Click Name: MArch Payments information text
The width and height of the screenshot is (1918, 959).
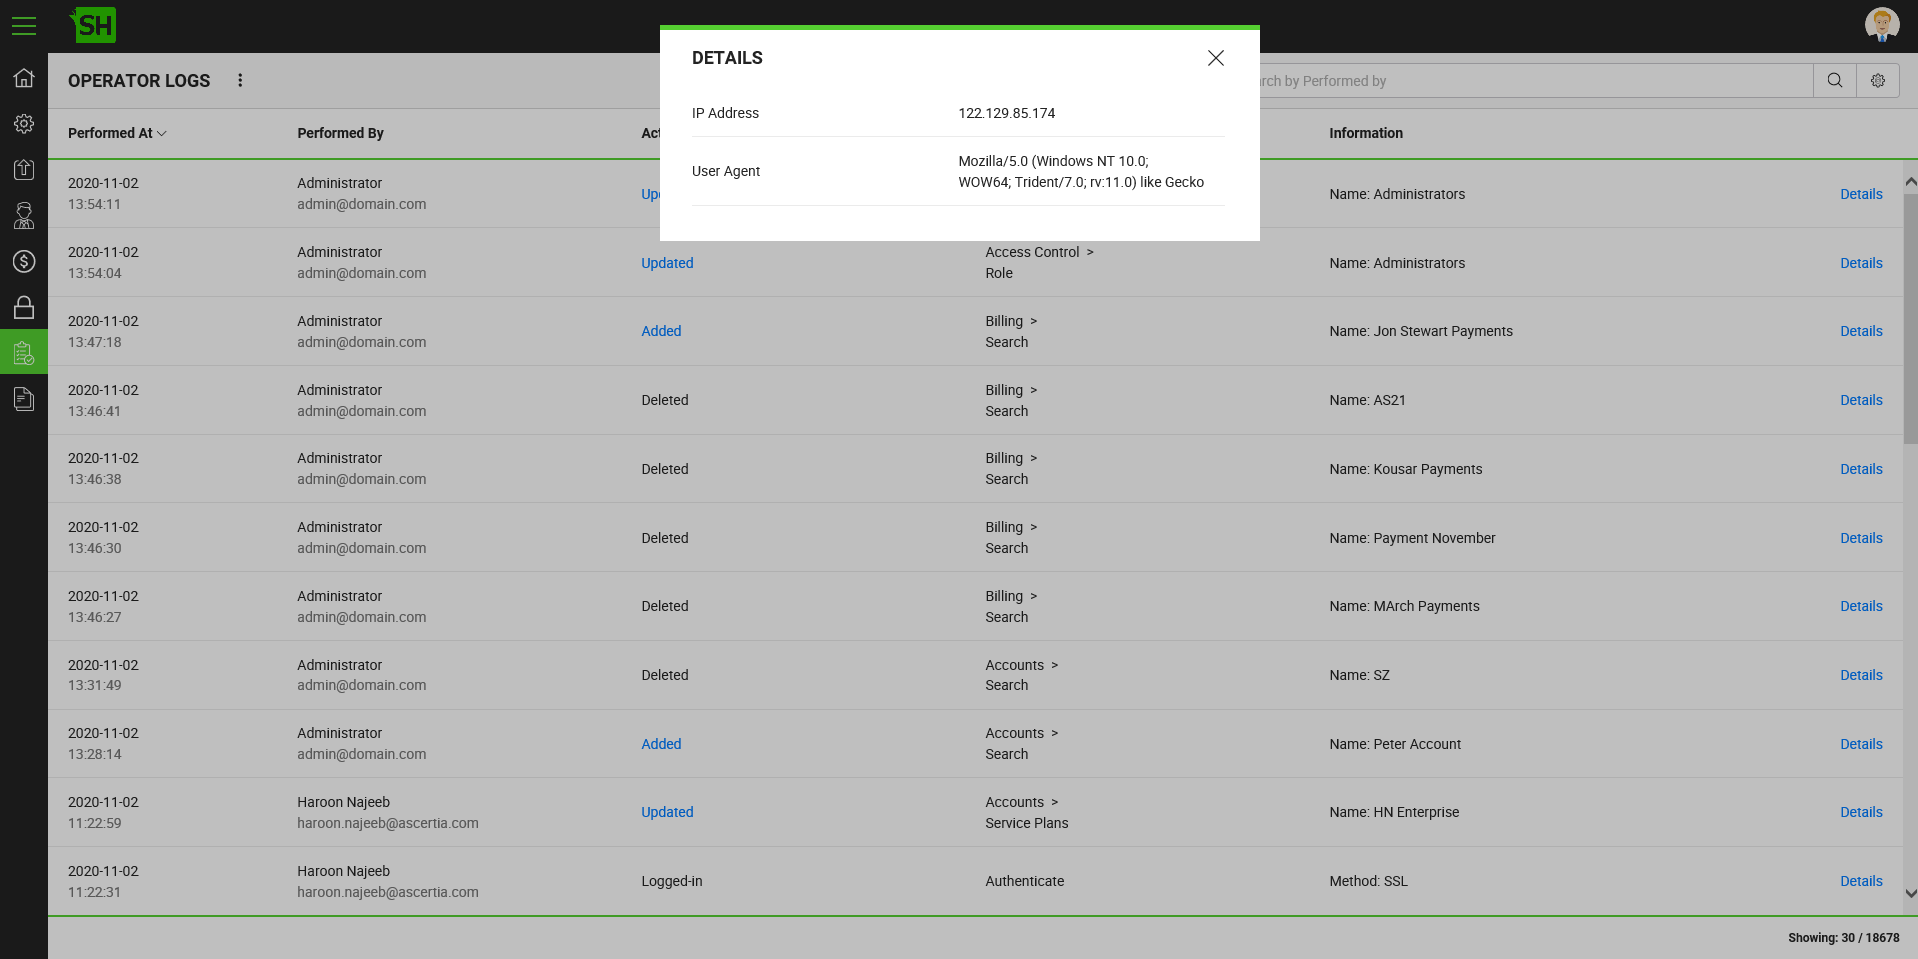click(x=1404, y=606)
